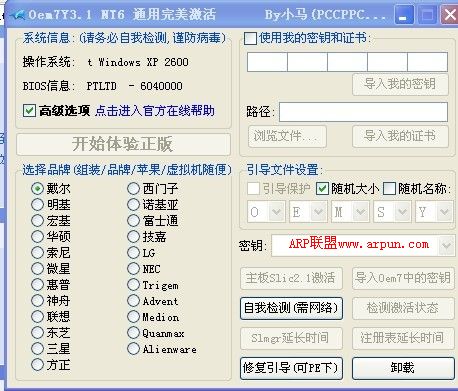This screenshot has height=391, width=458.
Task: Choose the 富士通 brand option
Action: coord(133,221)
